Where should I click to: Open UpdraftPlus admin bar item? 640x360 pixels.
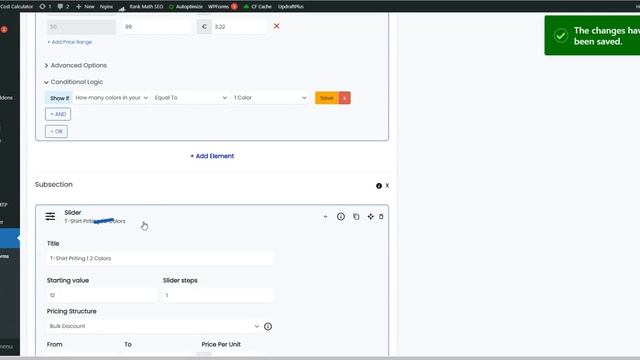(291, 7)
